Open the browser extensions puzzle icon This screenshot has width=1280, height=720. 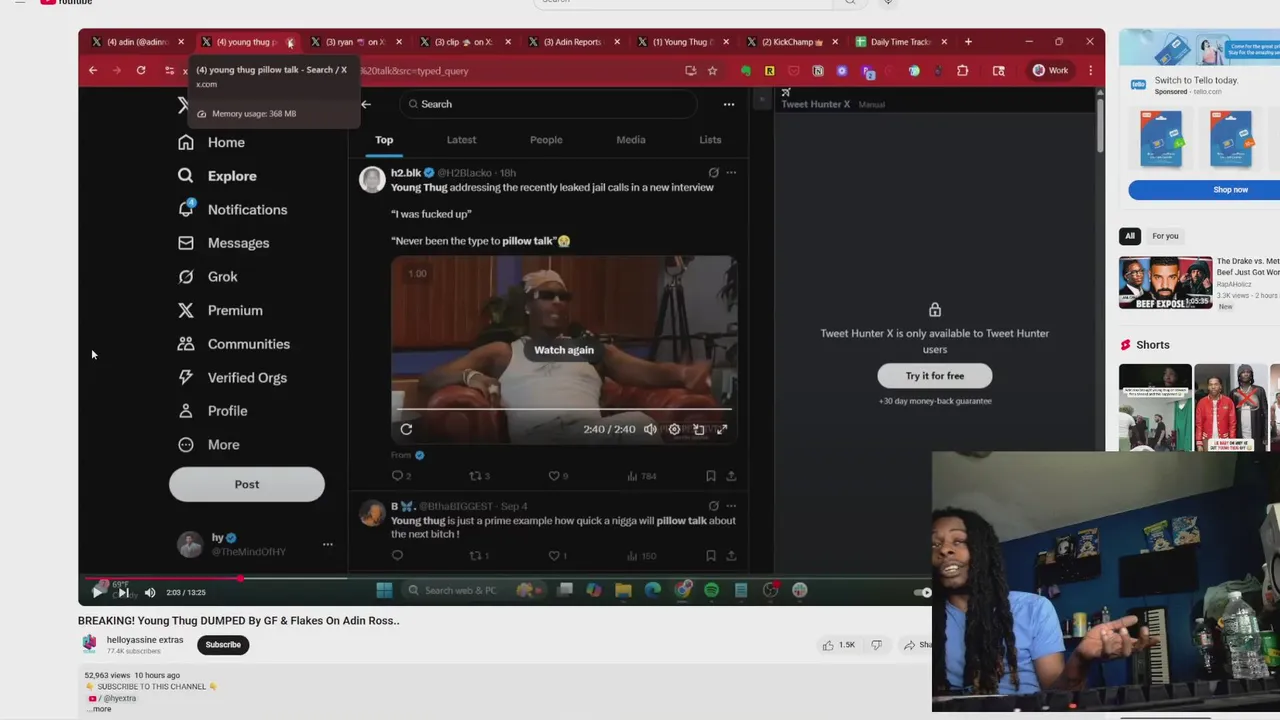[963, 71]
